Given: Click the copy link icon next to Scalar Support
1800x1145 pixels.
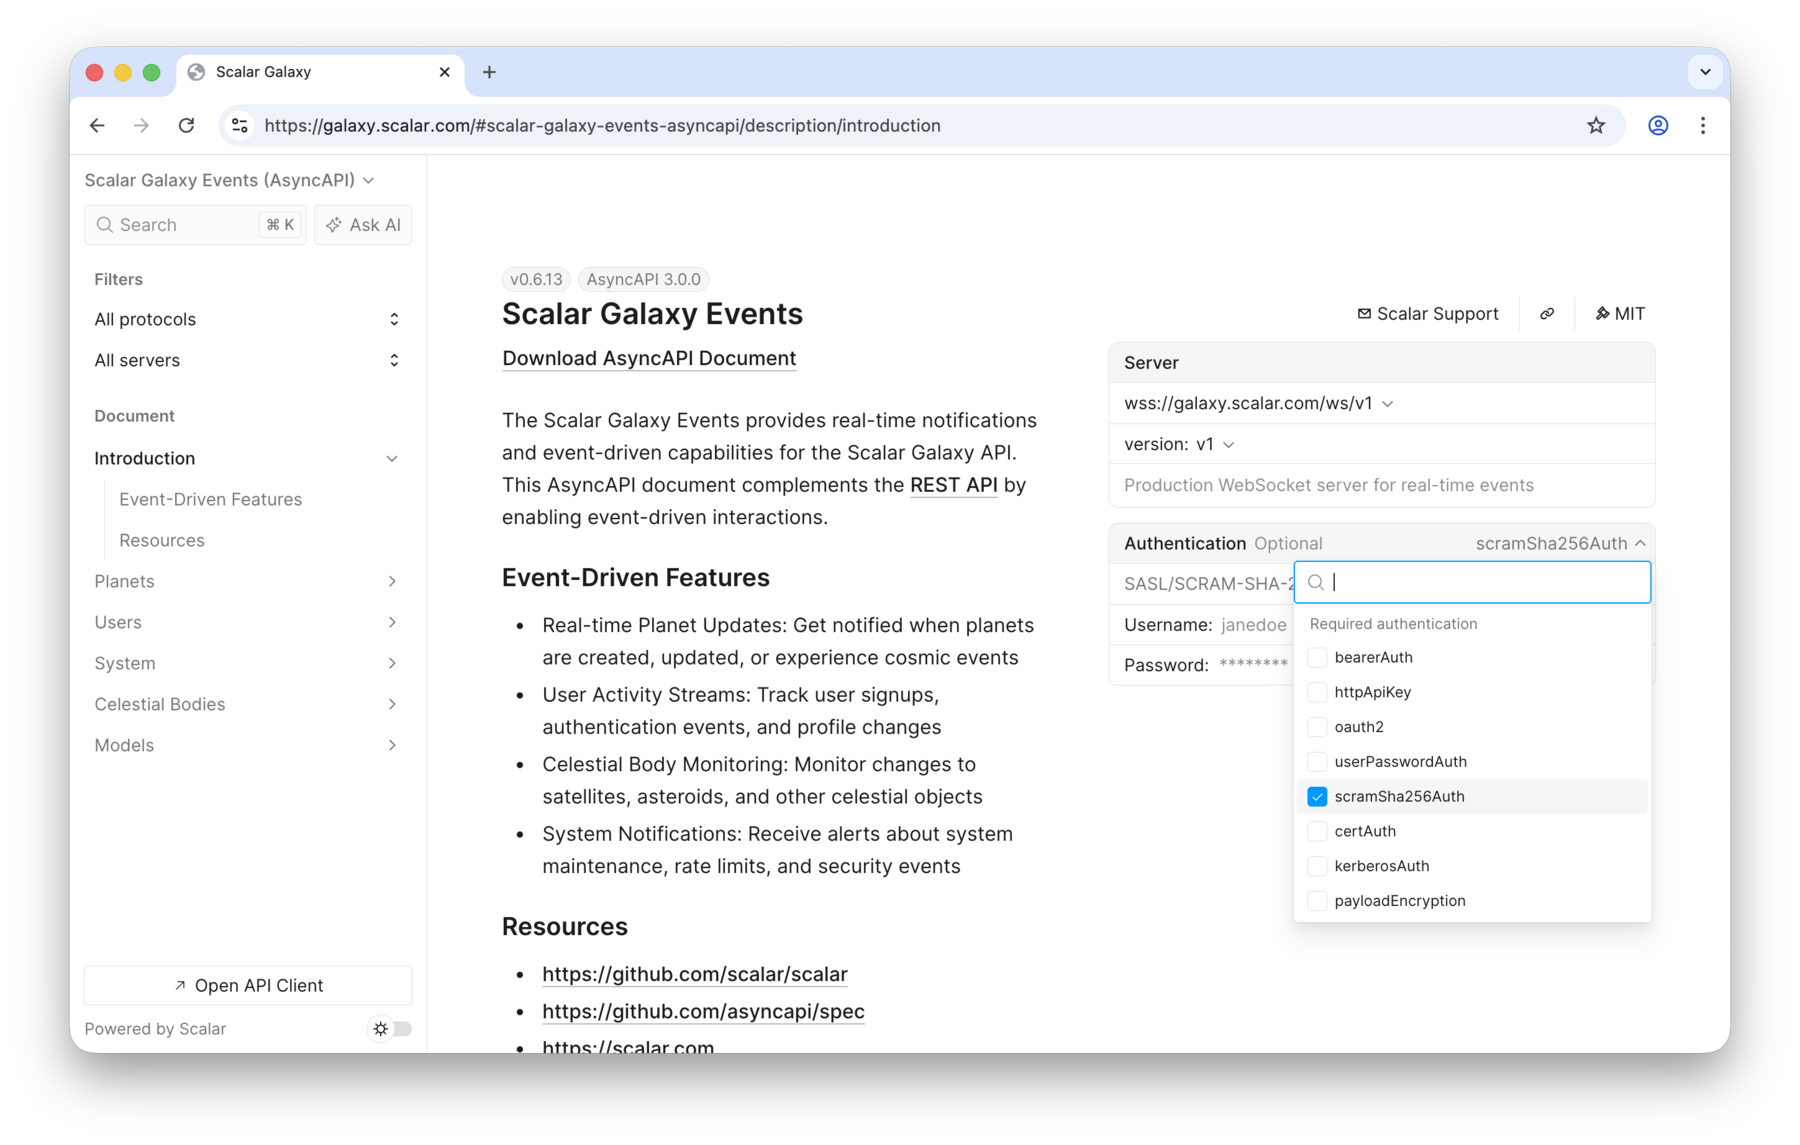Looking at the screenshot, I should pyautogui.click(x=1547, y=314).
